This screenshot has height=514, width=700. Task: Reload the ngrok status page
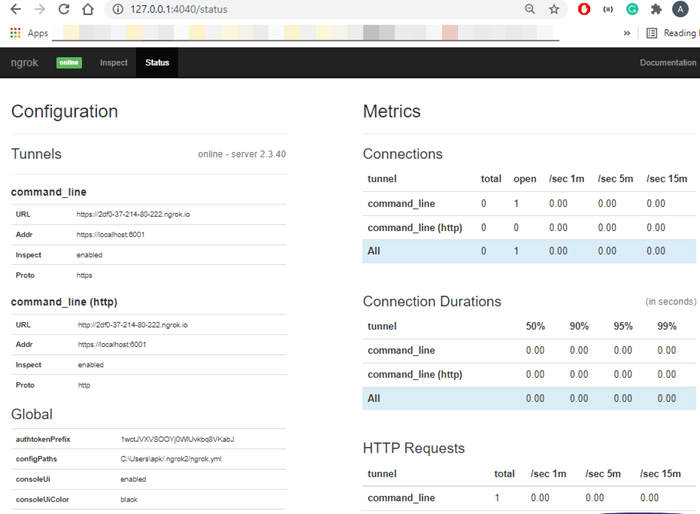pyautogui.click(x=64, y=9)
